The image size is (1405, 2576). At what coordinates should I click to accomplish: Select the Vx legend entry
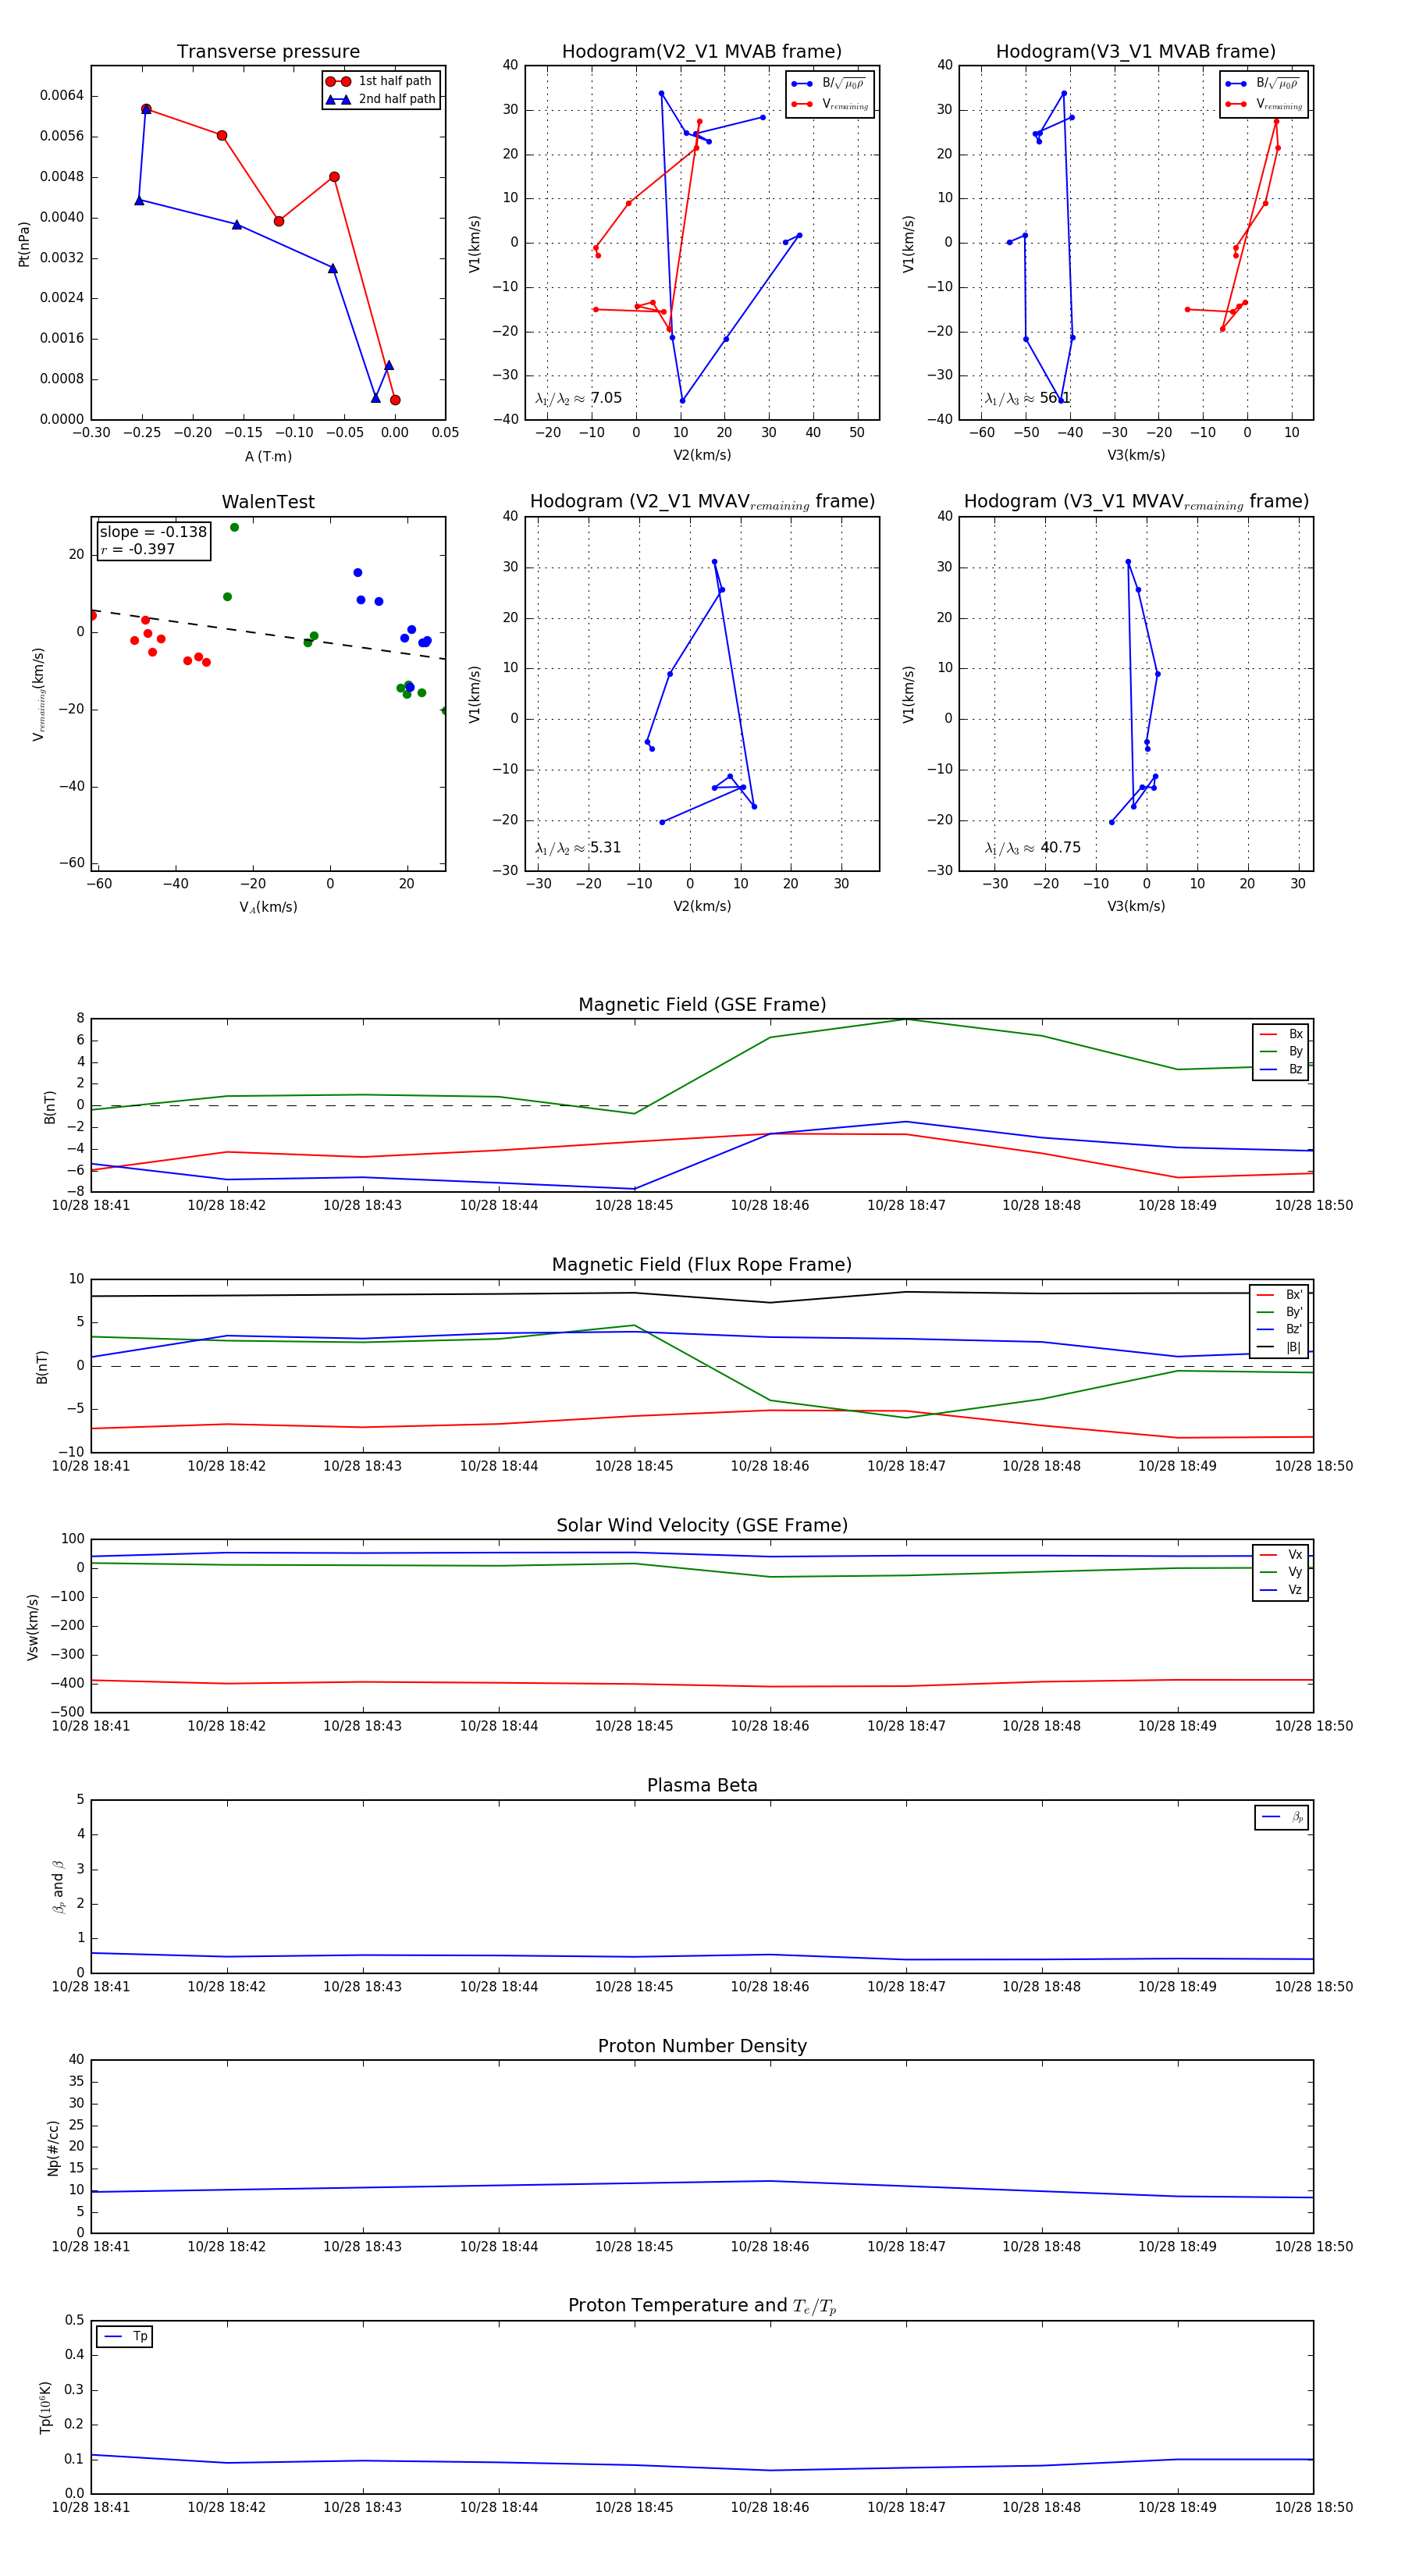coord(1281,1555)
